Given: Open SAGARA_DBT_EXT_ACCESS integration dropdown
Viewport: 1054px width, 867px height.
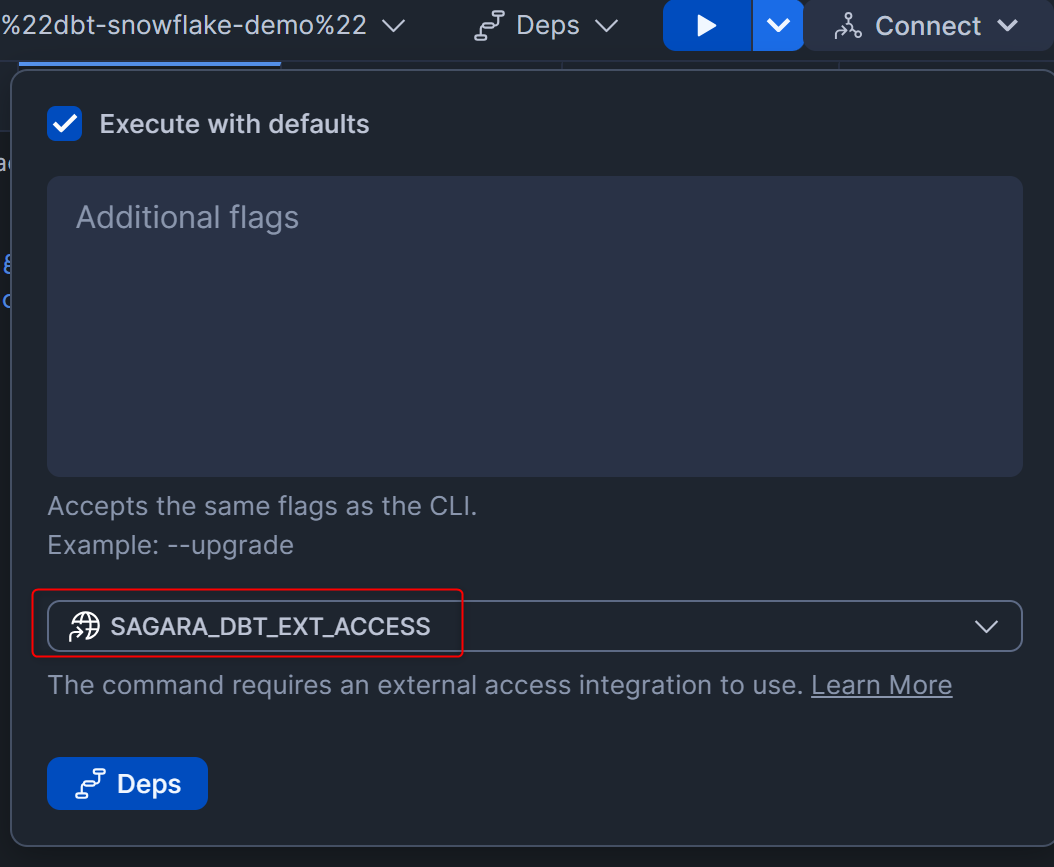Looking at the screenshot, I should (535, 626).
